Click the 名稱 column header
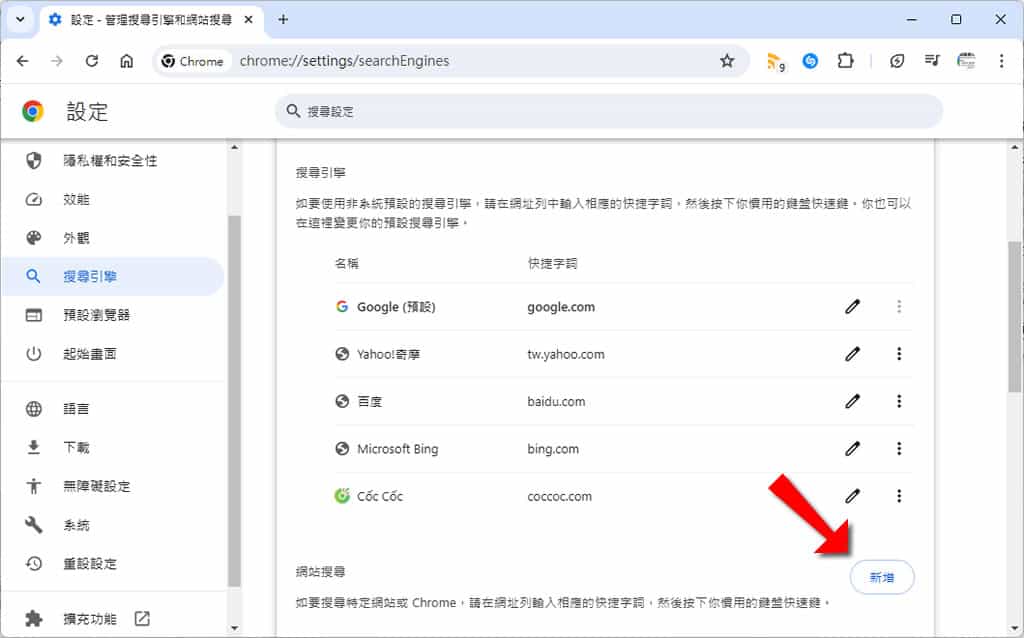This screenshot has width=1024, height=638. (347, 264)
